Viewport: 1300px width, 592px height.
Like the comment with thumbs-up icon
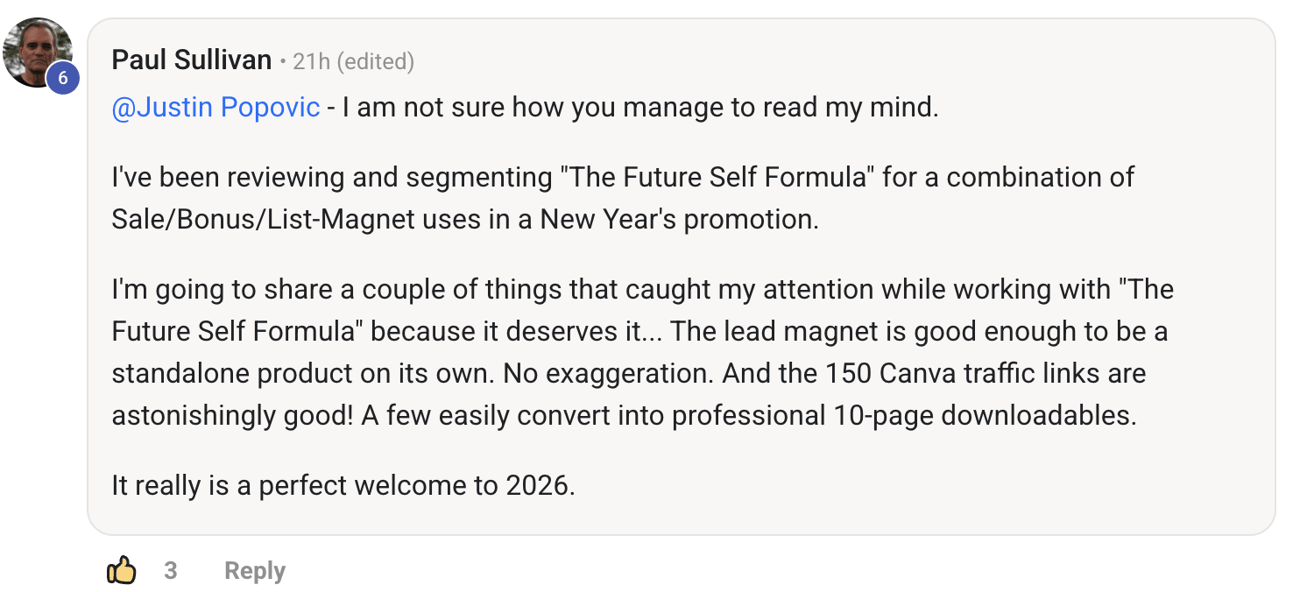pyautogui.click(x=121, y=570)
